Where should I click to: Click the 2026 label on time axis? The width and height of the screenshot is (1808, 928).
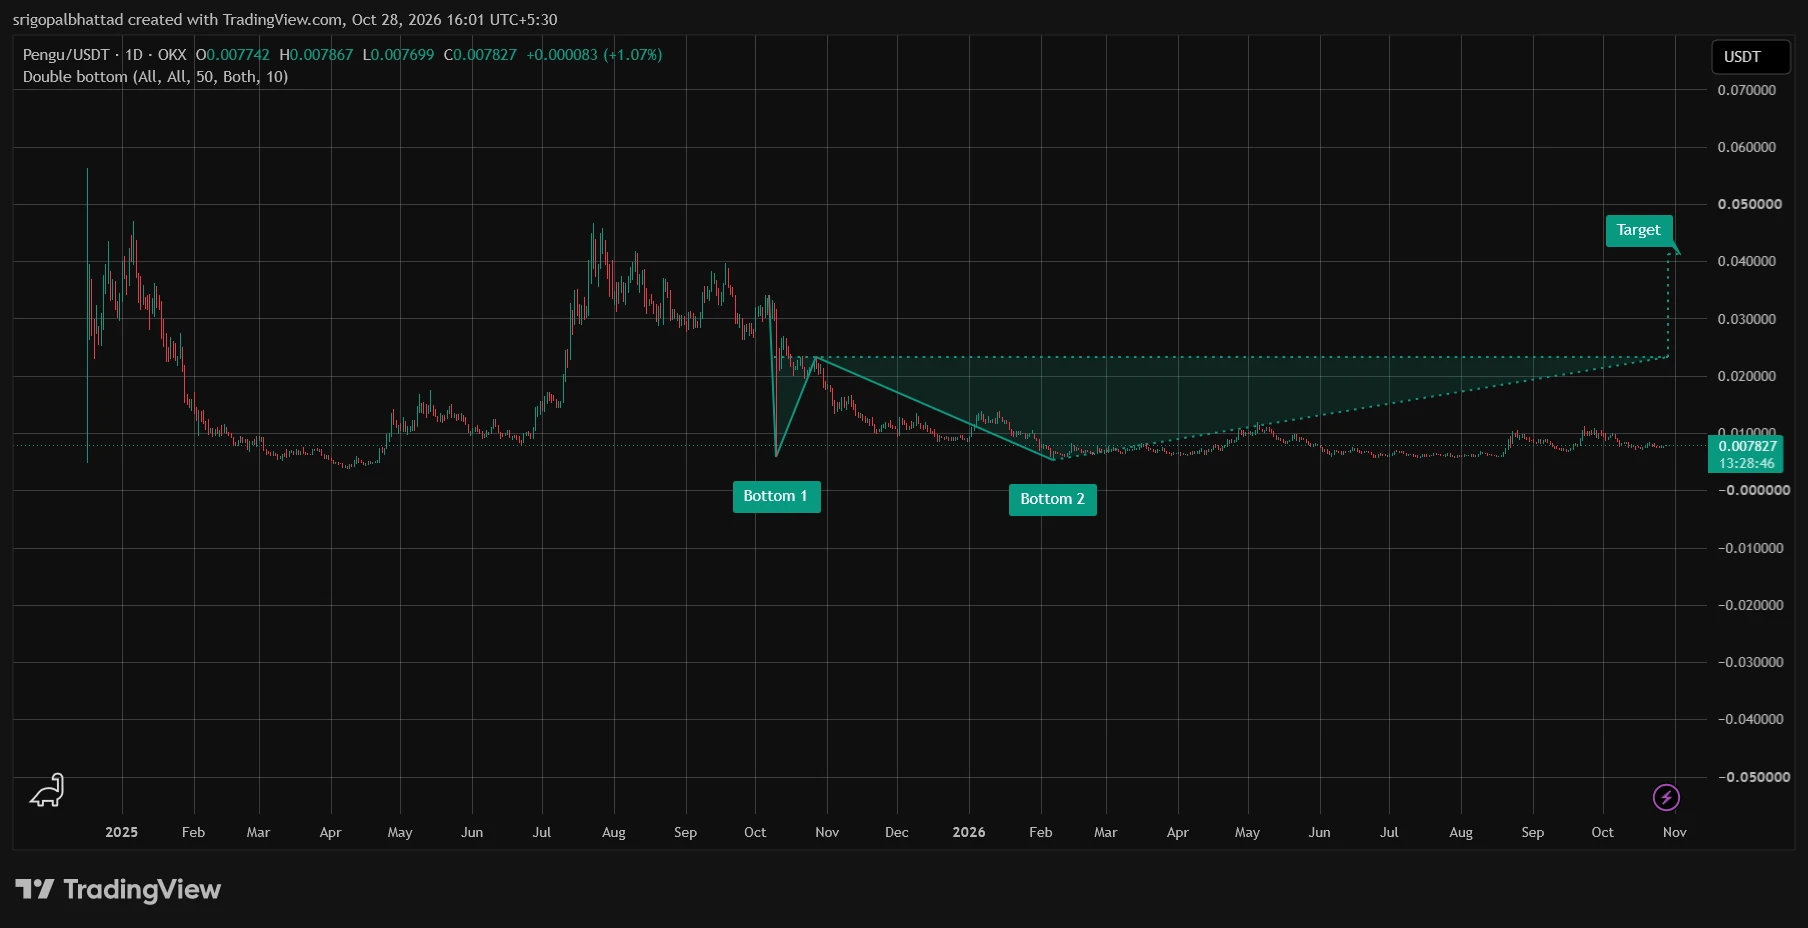tap(969, 832)
